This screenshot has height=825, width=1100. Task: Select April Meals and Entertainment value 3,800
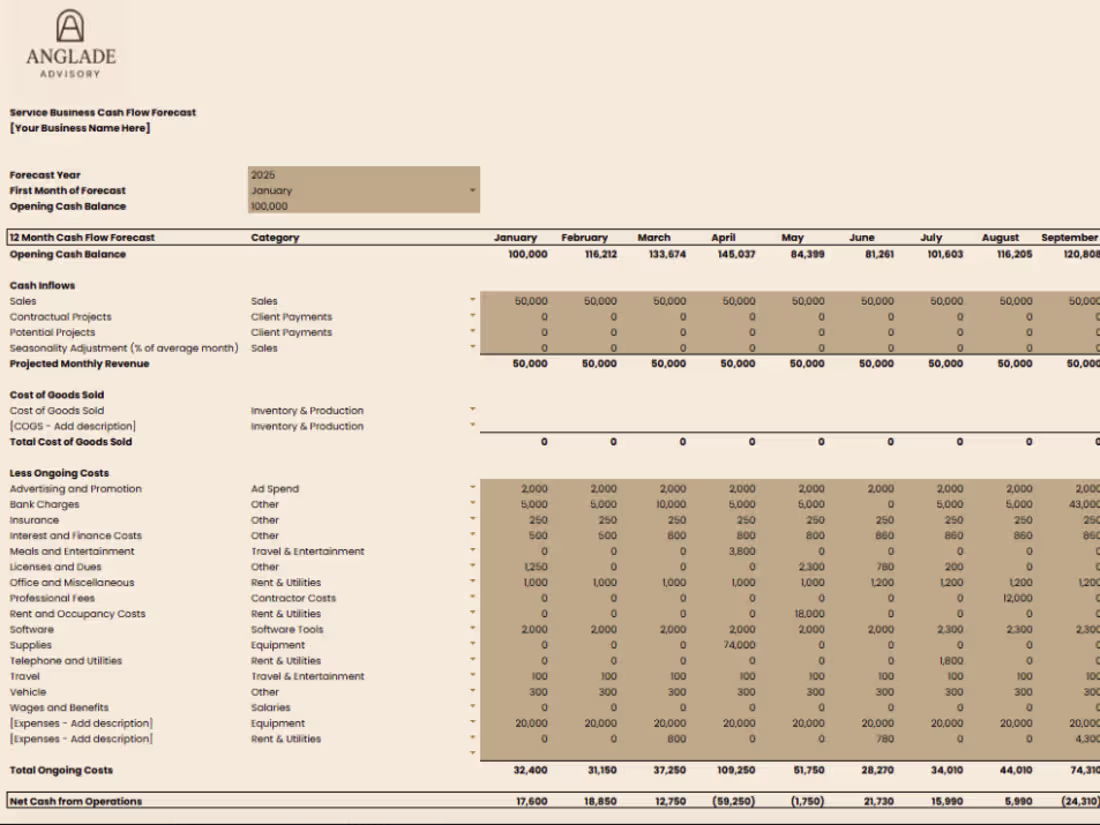pyautogui.click(x=742, y=551)
